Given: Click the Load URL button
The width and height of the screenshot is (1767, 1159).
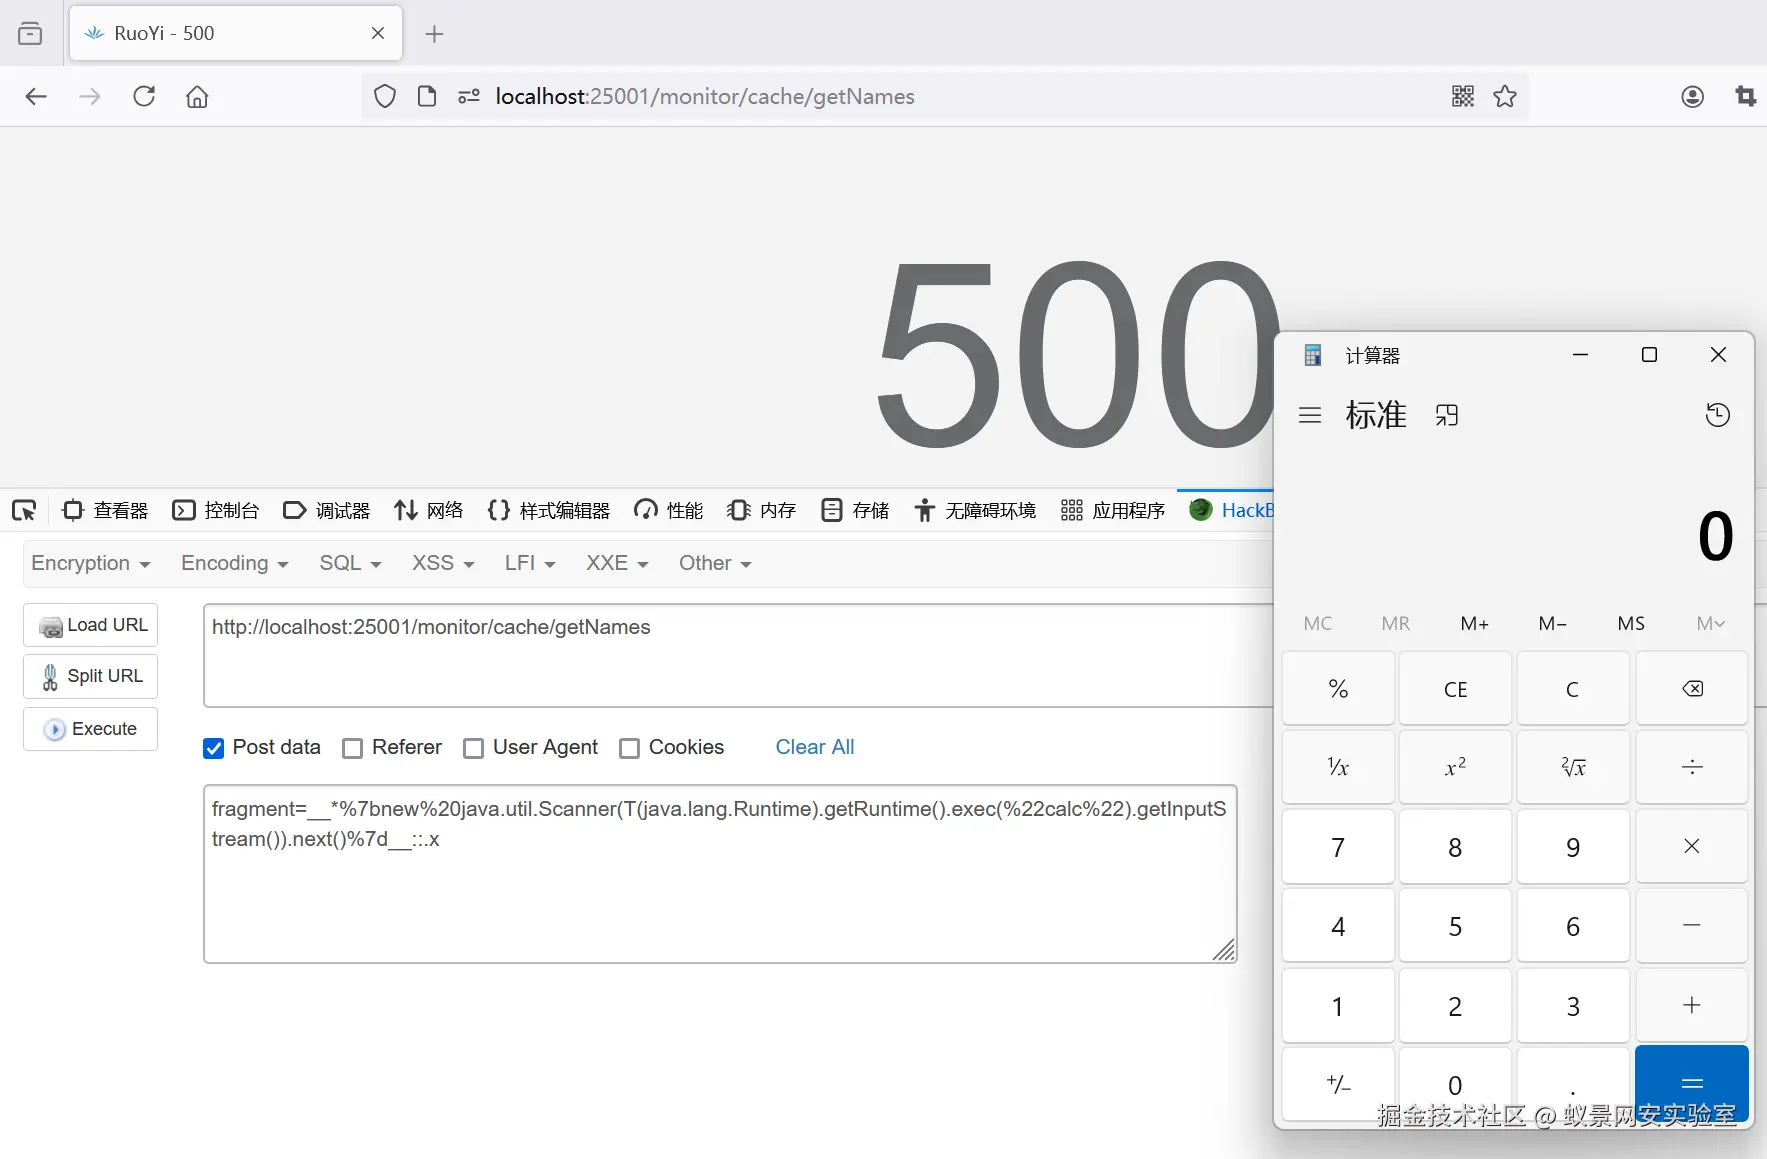Looking at the screenshot, I should point(91,625).
